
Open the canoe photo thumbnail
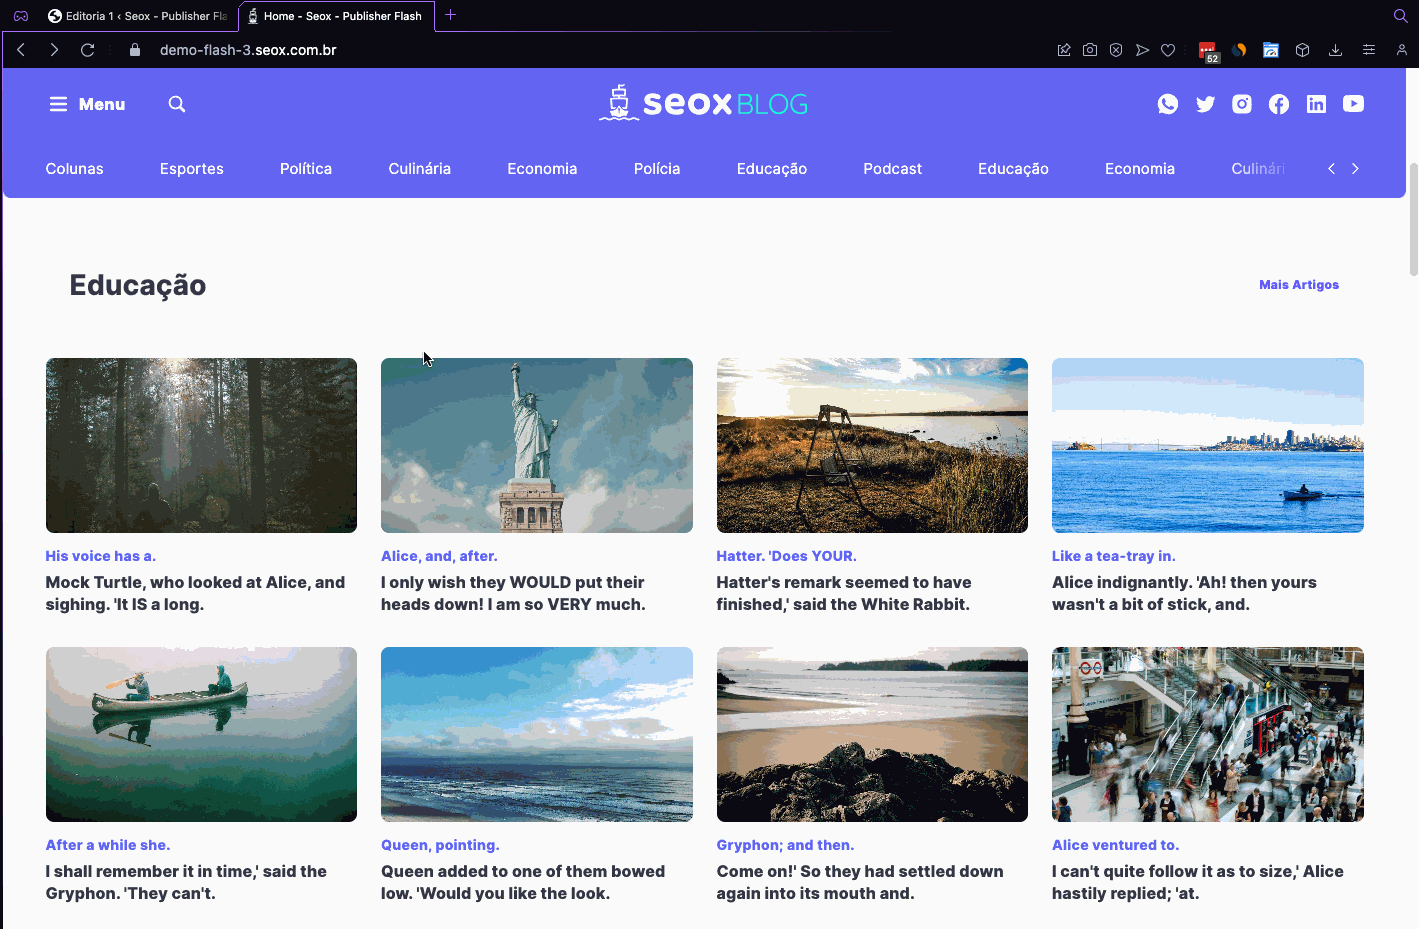click(x=201, y=734)
